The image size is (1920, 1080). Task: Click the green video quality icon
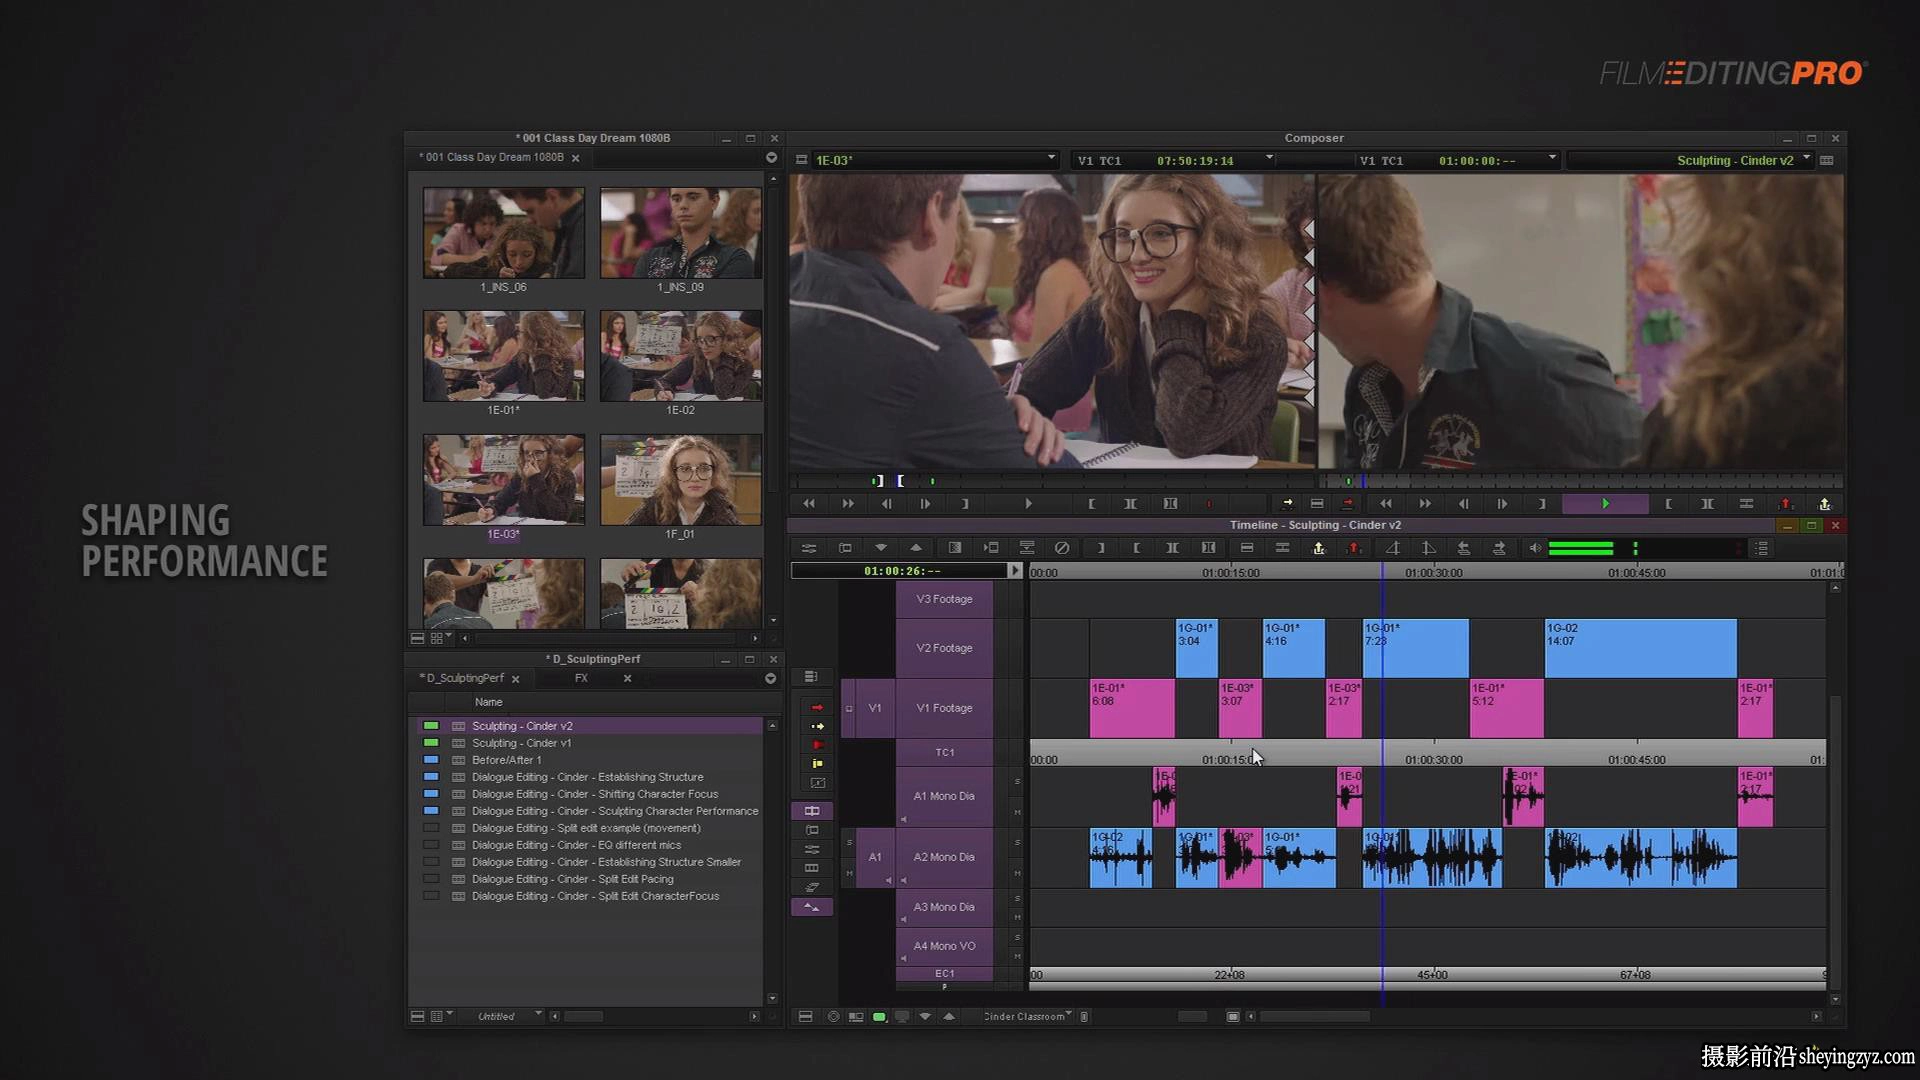(879, 1016)
